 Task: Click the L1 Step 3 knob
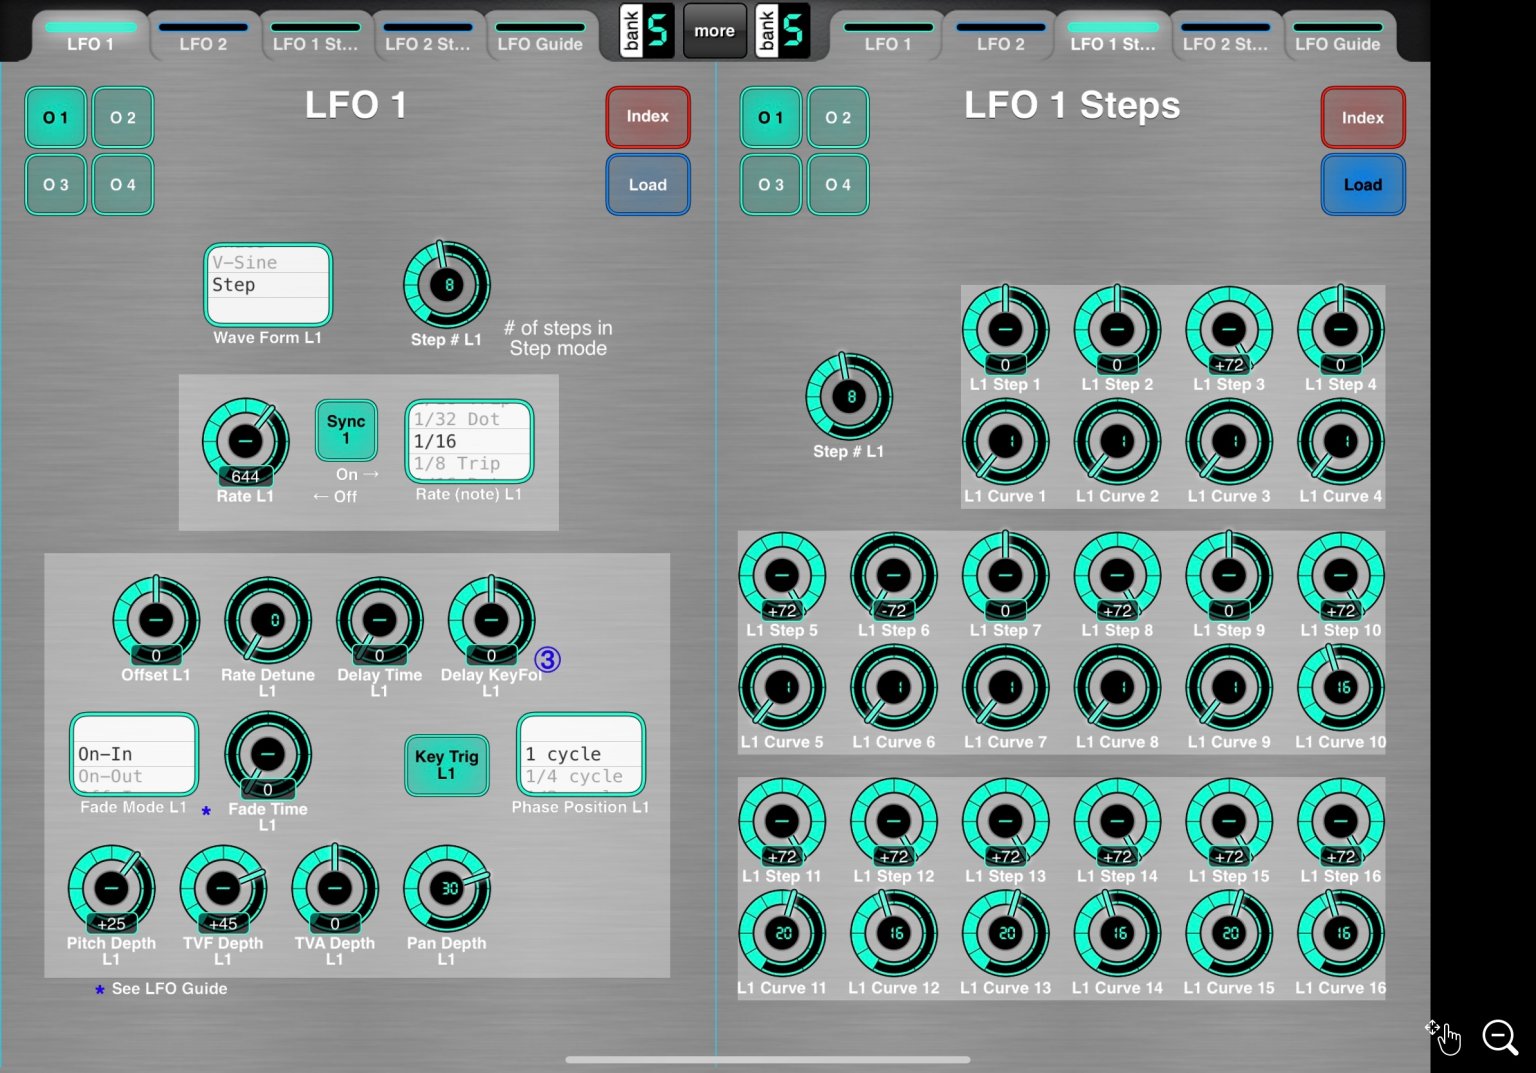coord(1229,330)
